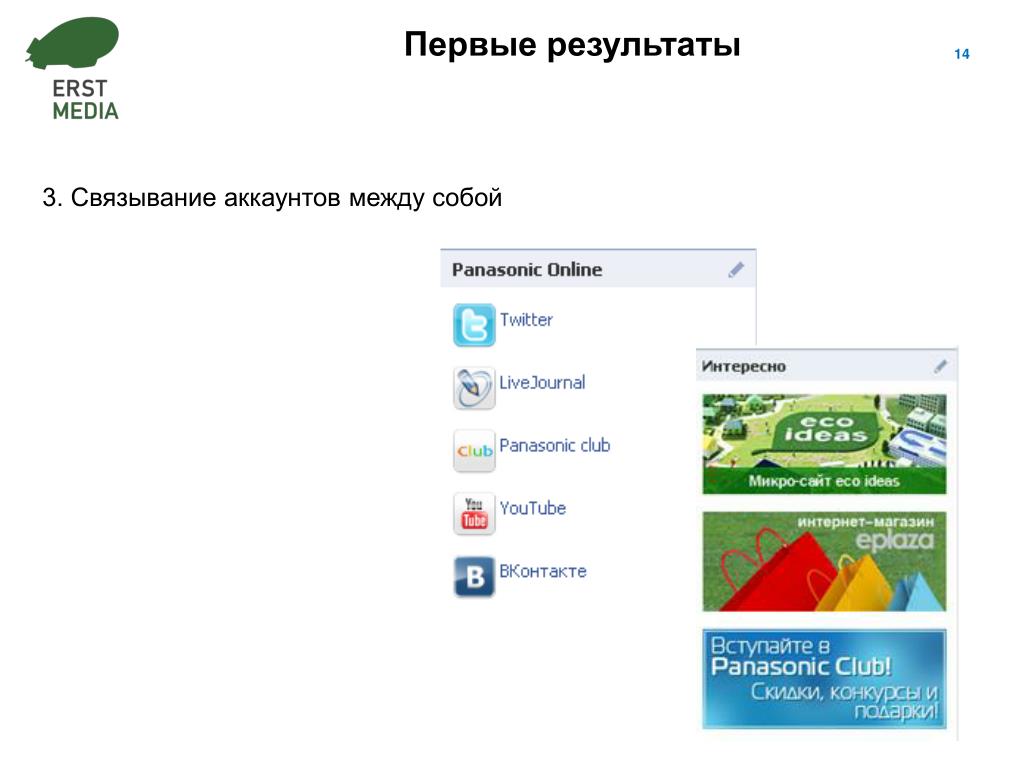Click the YouTube icon
The image size is (1024, 768).
coord(474,513)
